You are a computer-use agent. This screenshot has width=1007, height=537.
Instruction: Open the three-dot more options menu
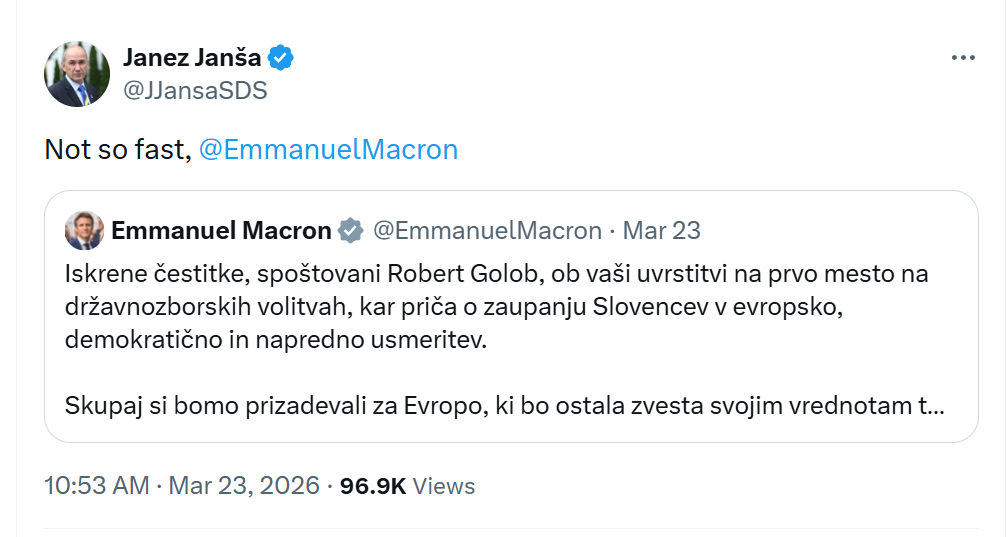tap(962, 59)
